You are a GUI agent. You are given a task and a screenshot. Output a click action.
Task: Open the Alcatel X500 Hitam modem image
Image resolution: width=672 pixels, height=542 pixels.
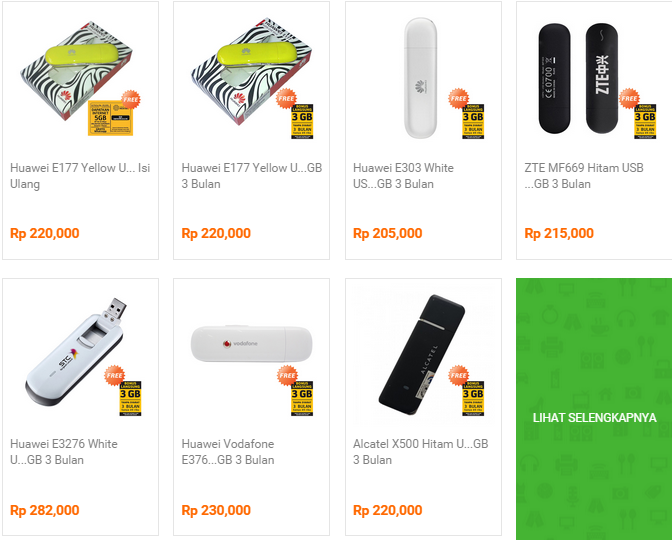422,354
